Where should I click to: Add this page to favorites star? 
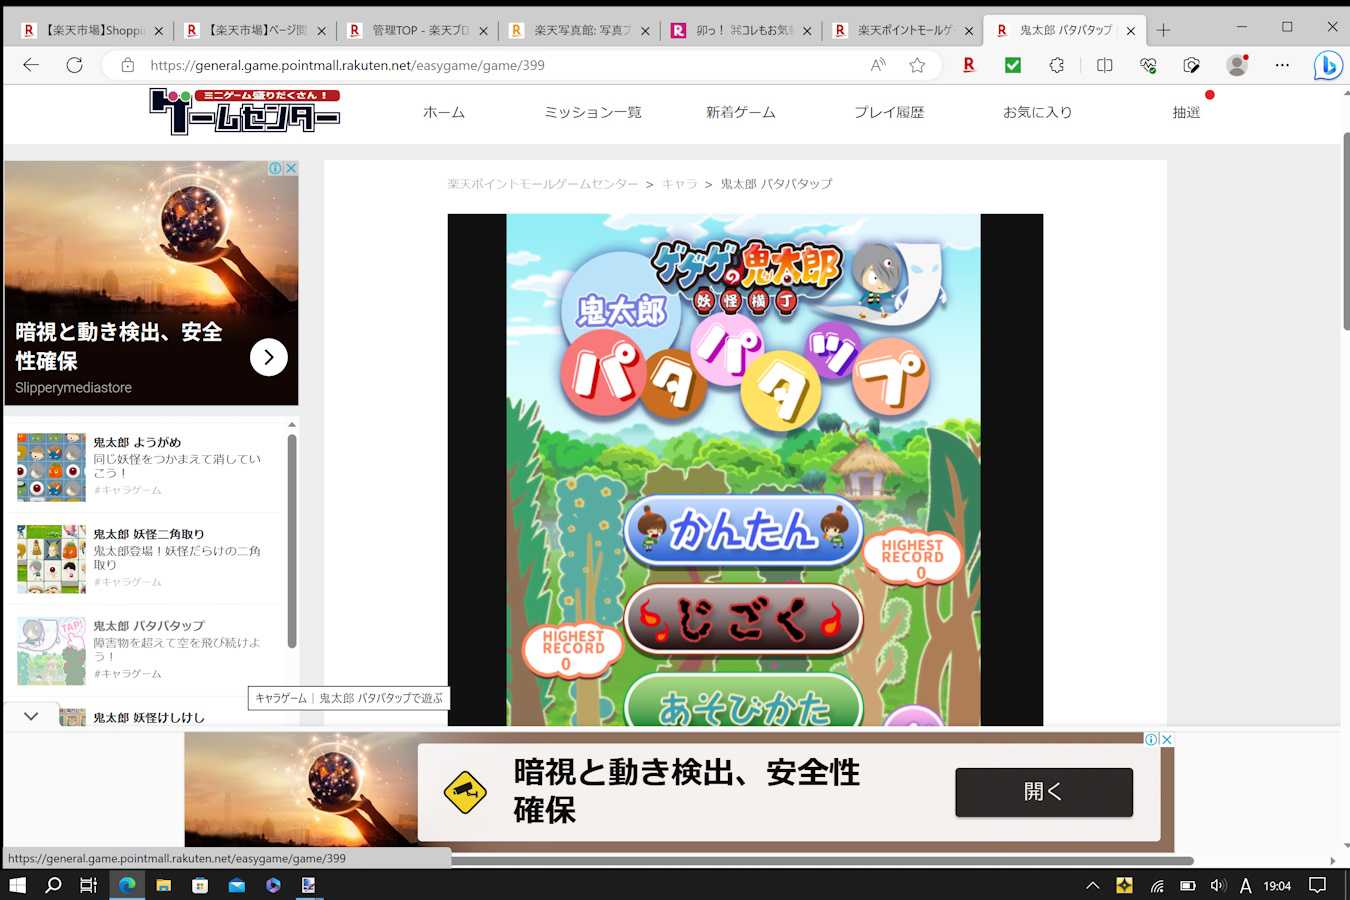click(x=917, y=65)
